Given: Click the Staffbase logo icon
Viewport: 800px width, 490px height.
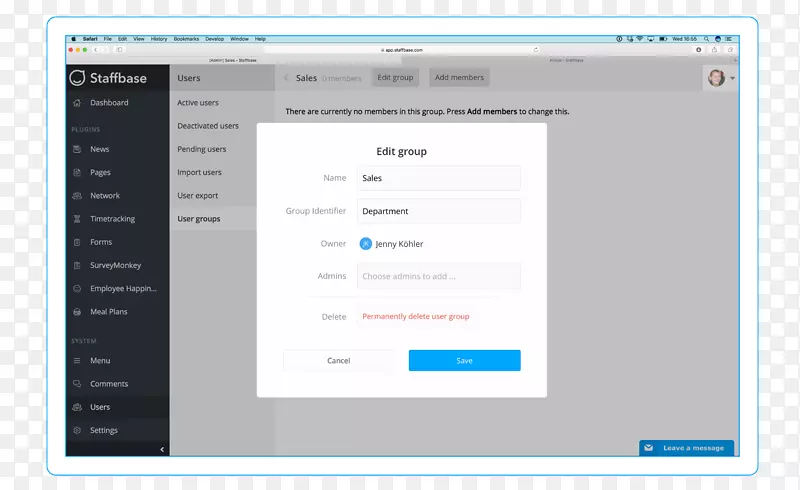Looking at the screenshot, I should pyautogui.click(x=77, y=78).
